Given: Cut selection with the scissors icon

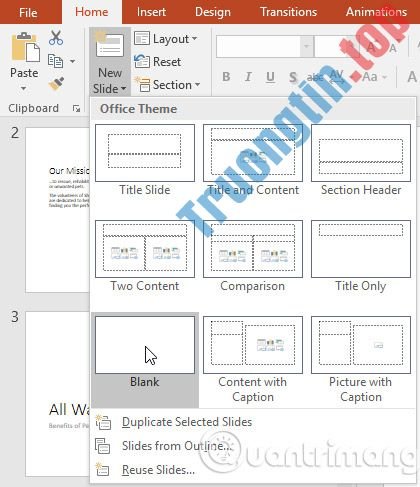Looking at the screenshot, I should [56, 38].
